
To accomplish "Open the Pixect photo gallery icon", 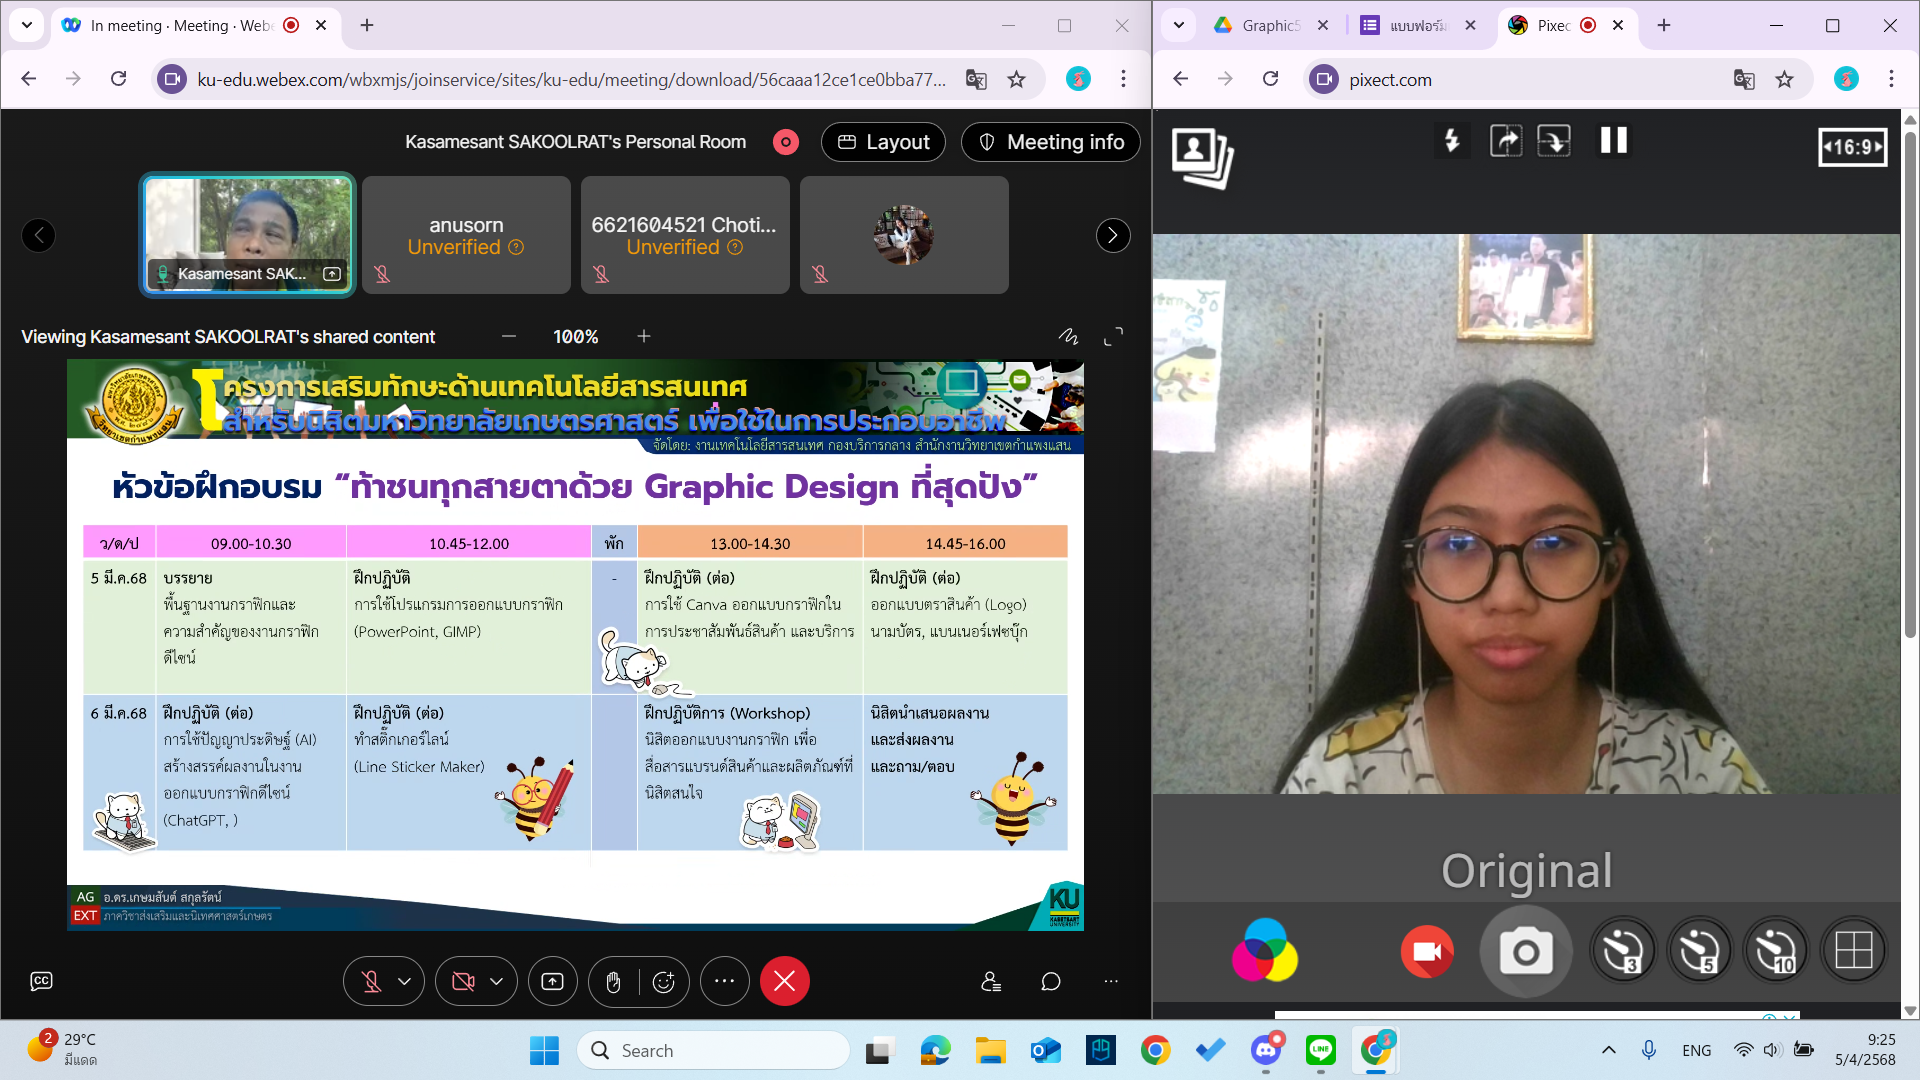I will click(1201, 158).
